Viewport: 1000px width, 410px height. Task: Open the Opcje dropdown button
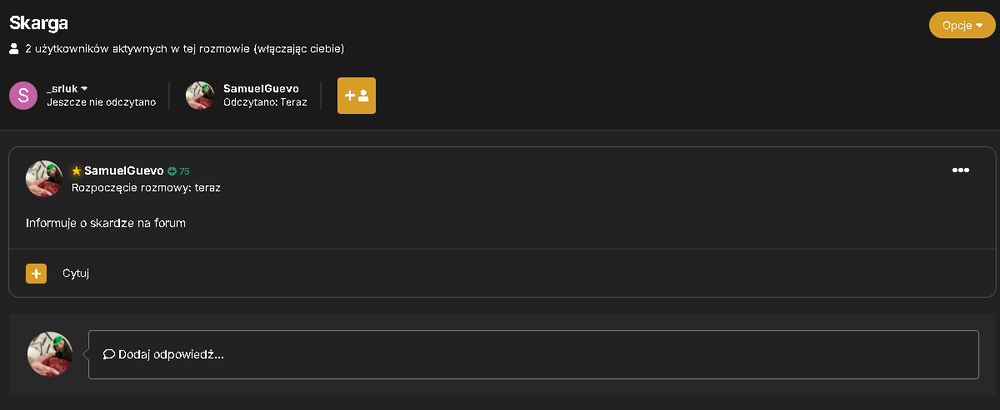coord(962,26)
